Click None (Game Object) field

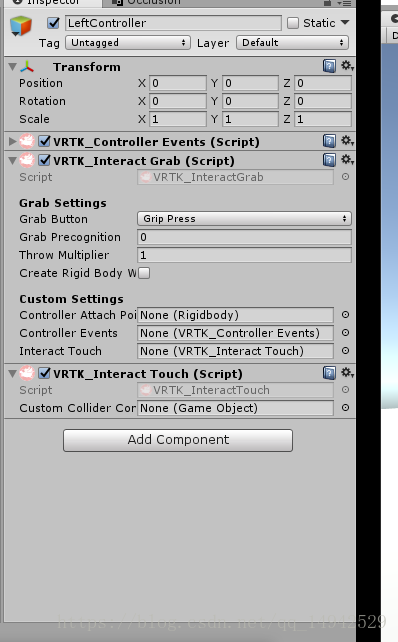[235, 408]
